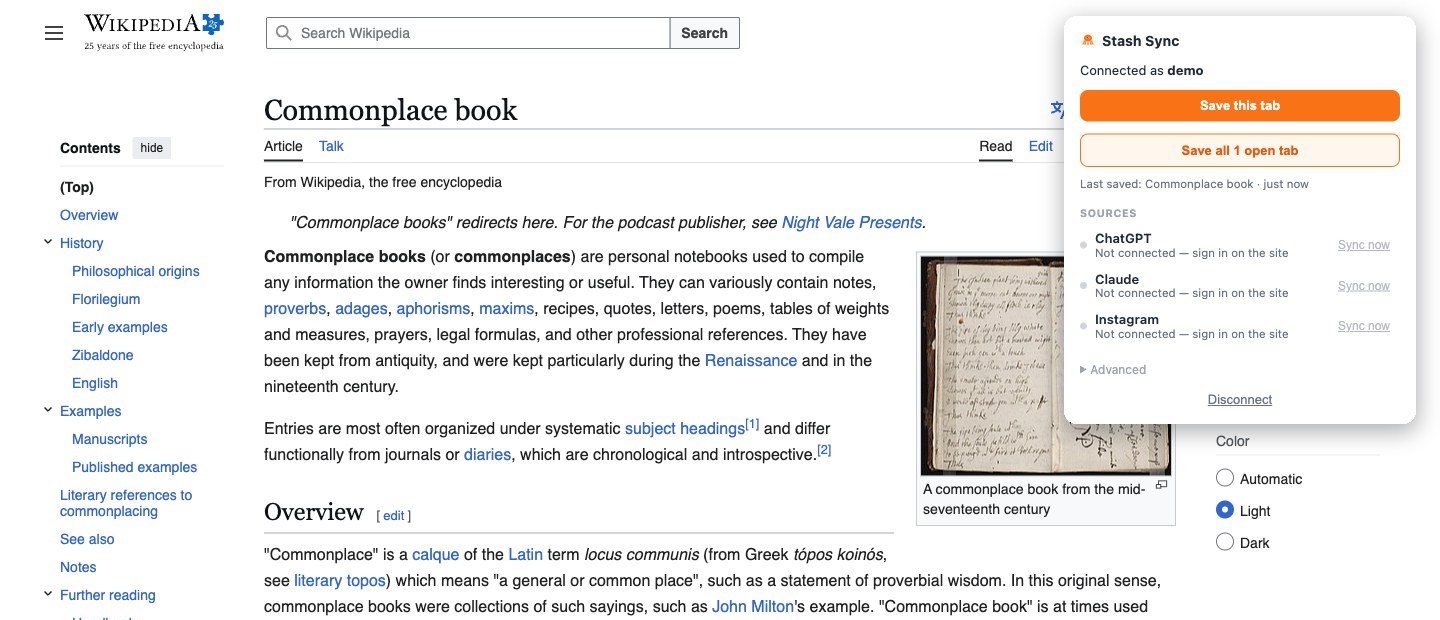Click the Search button
The image size is (1440, 620).
[x=704, y=33]
